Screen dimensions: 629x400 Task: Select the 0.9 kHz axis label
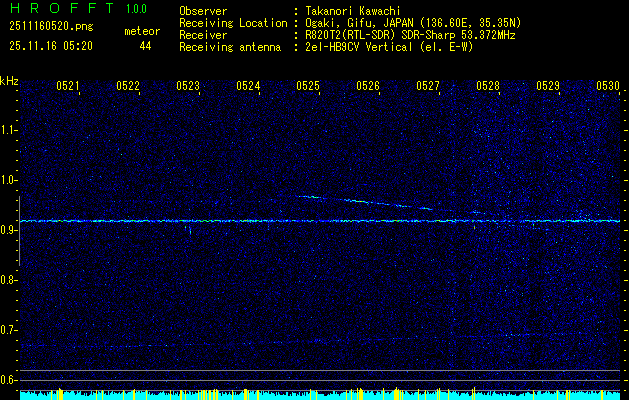pyautogui.click(x=8, y=230)
